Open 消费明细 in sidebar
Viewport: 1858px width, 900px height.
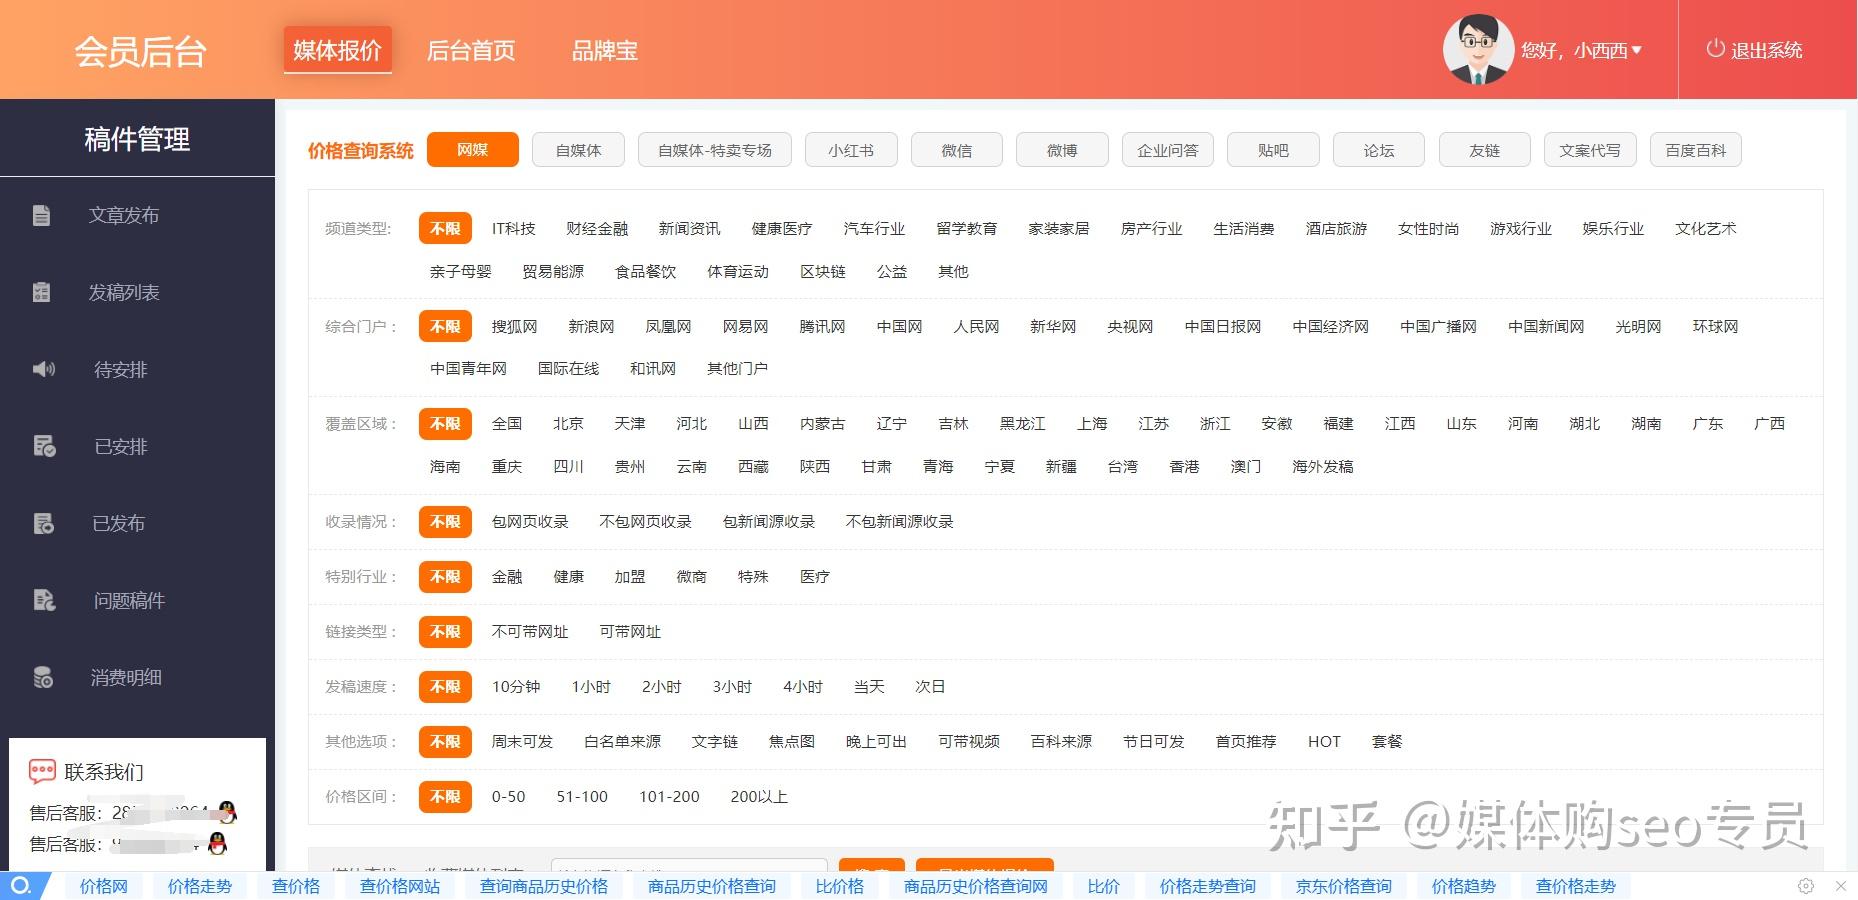point(126,677)
